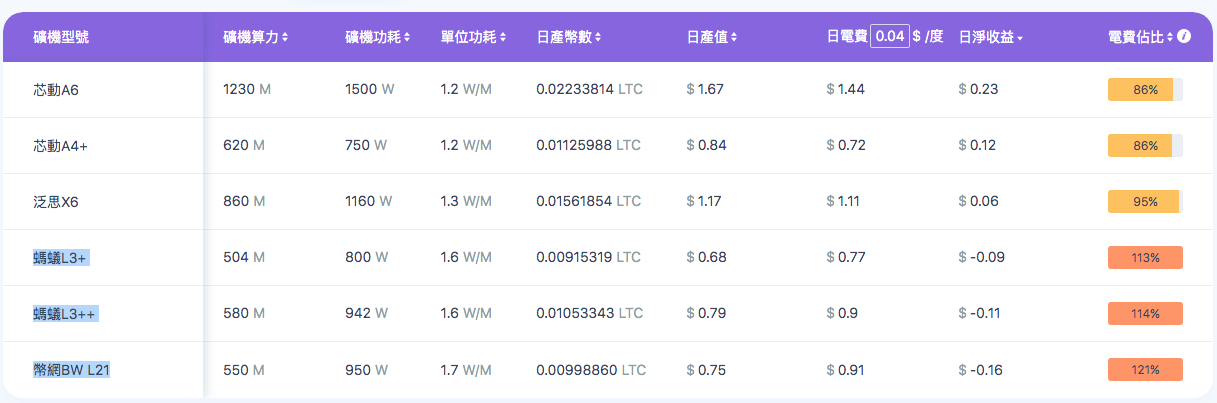This screenshot has height=403, width=1217.
Task: Select power value 1160 W
Action: click(368, 201)
